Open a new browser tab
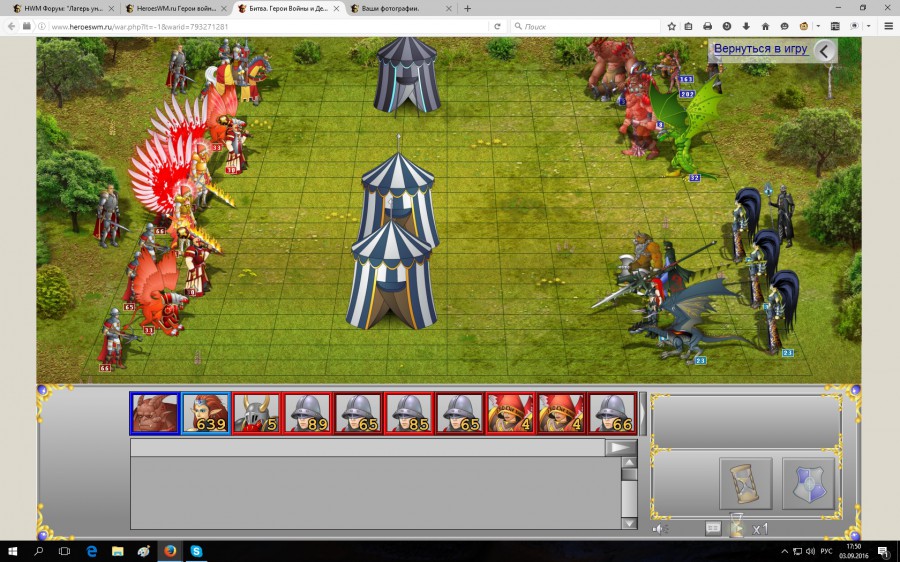 pos(467,9)
